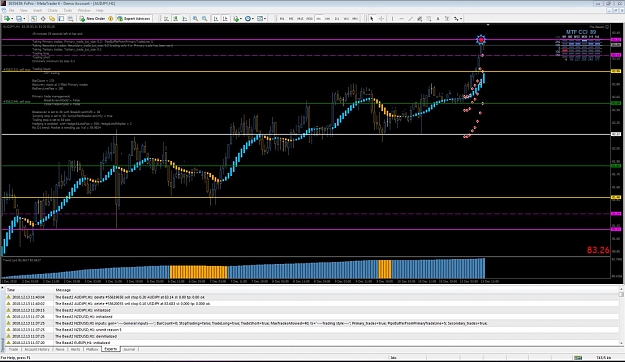625x362 pixels.
Task: Select the Trendline drawing tool
Action: pos(411,18)
